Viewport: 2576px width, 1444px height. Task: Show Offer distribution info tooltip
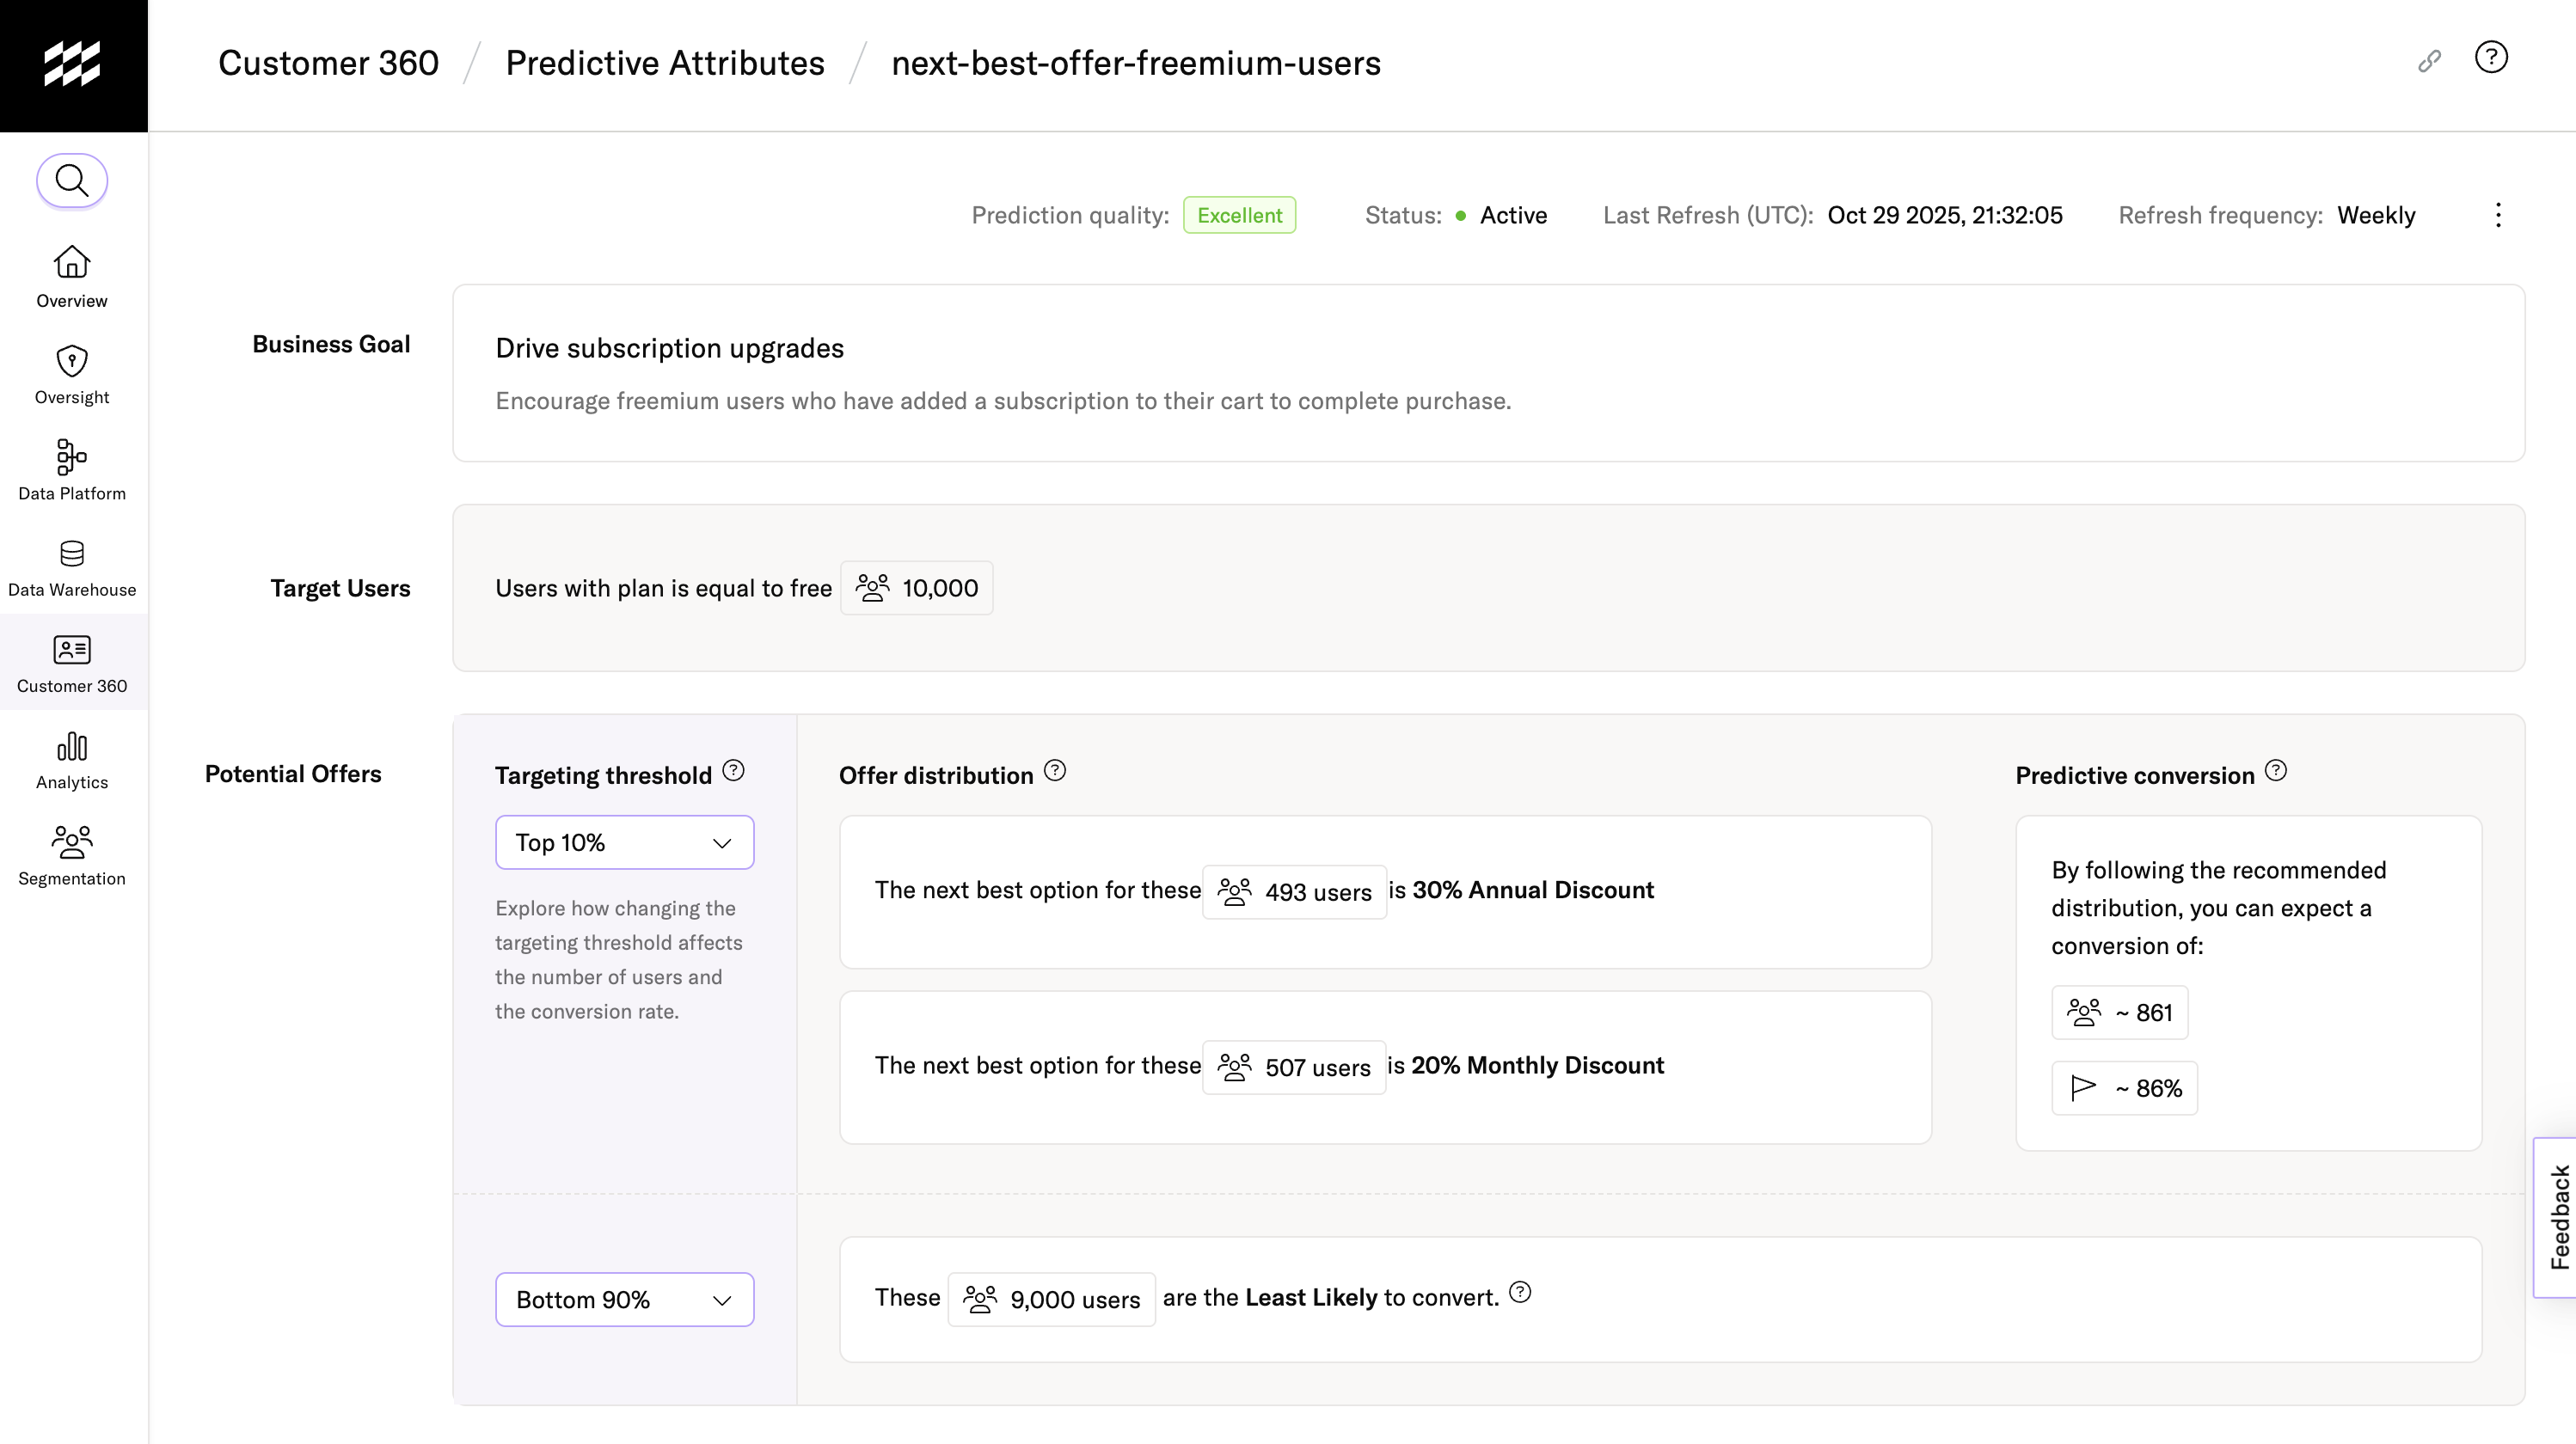click(1055, 771)
